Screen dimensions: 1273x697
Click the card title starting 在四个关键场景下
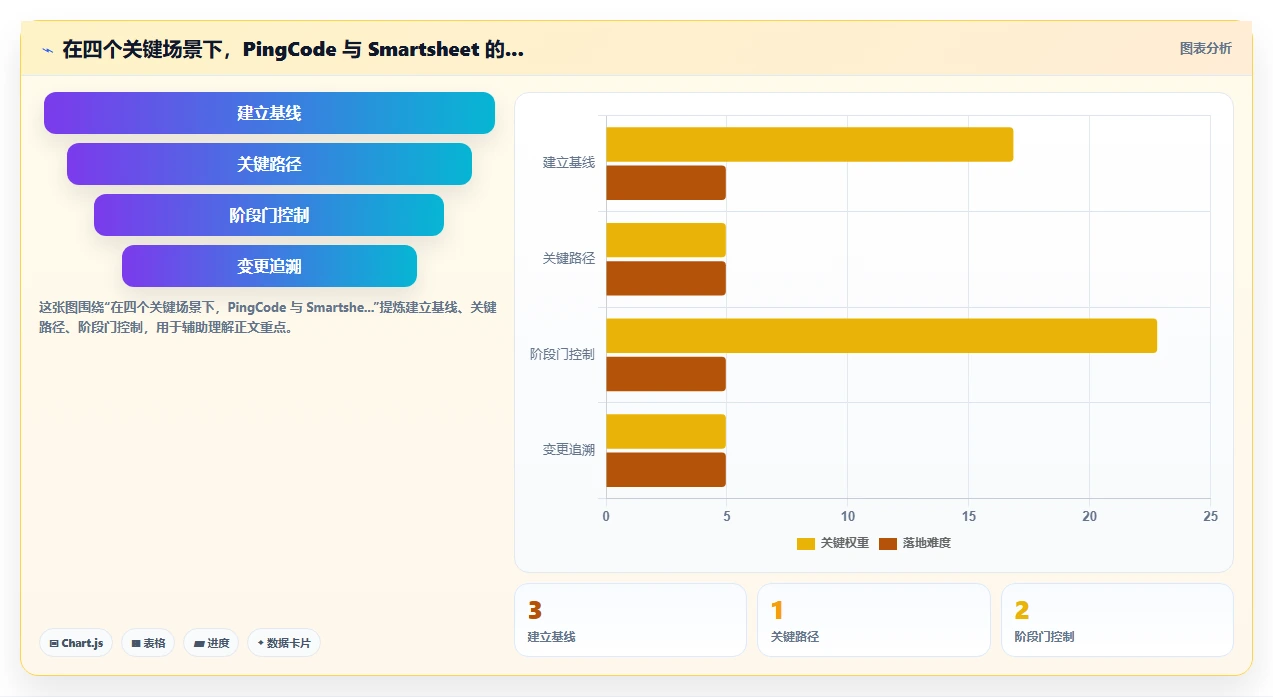point(293,49)
